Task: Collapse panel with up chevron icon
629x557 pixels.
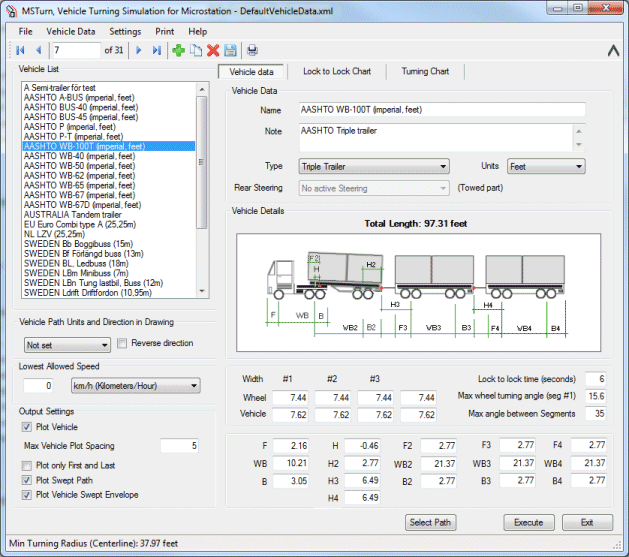Action: pos(613,51)
